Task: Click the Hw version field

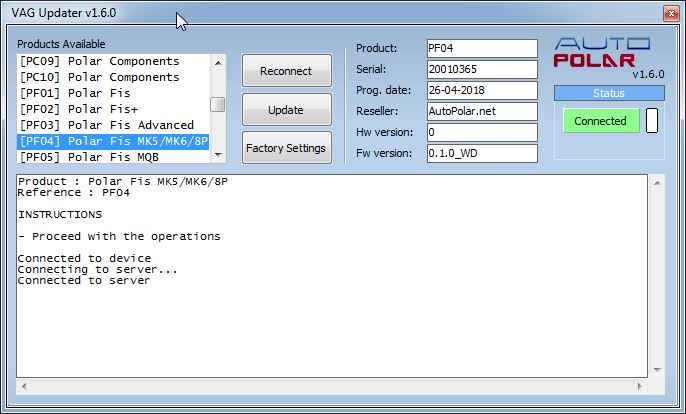Action: (482, 132)
